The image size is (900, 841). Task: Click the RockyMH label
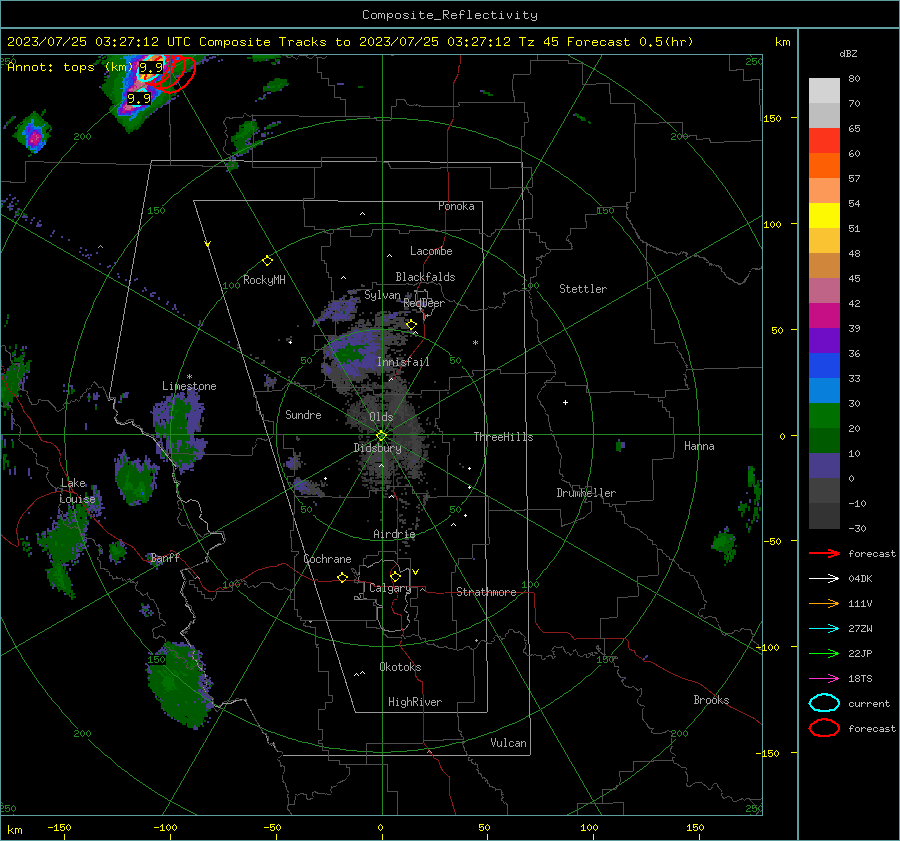coord(264,280)
